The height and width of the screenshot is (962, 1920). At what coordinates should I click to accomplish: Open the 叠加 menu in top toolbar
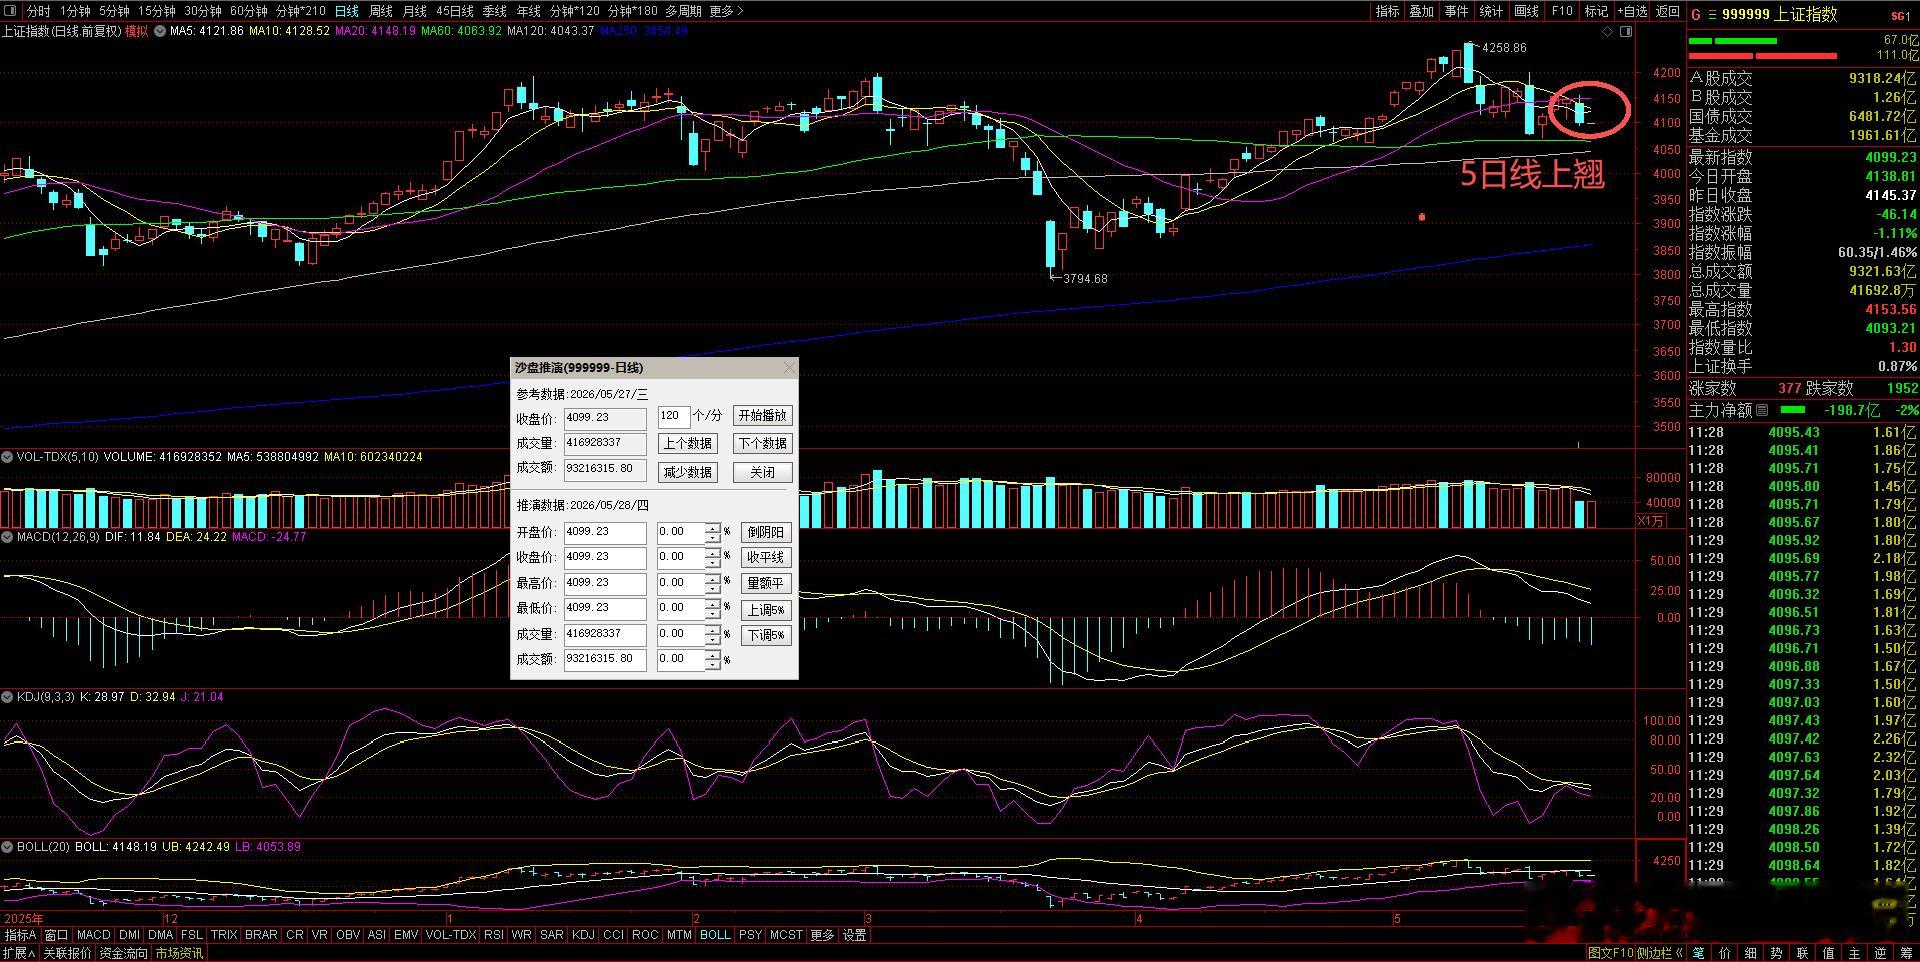click(1422, 11)
